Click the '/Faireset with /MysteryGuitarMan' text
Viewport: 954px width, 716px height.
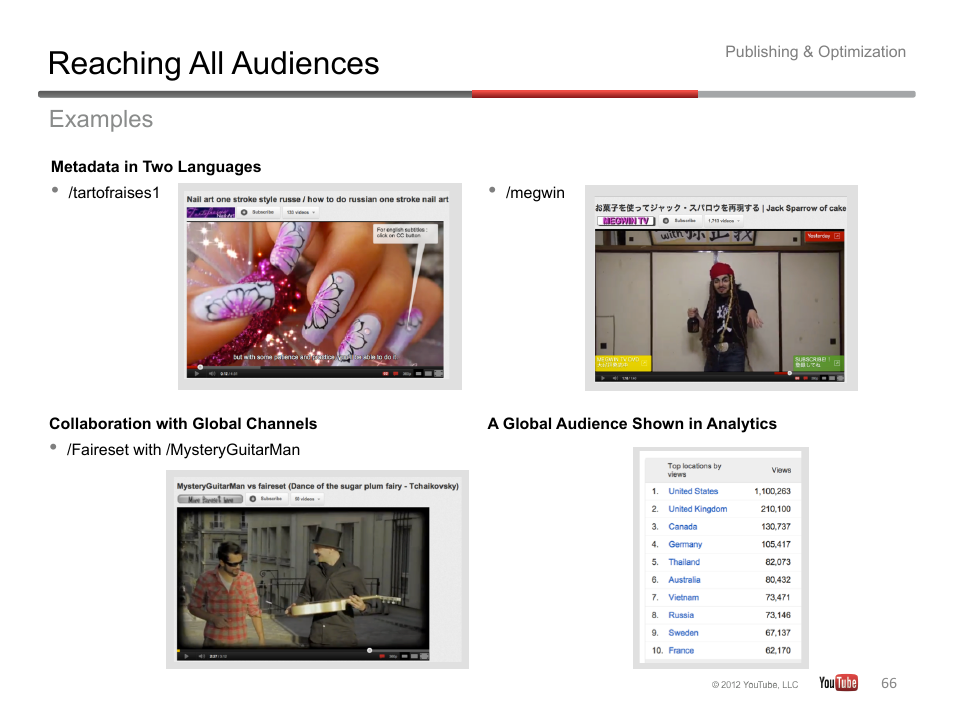(x=183, y=450)
